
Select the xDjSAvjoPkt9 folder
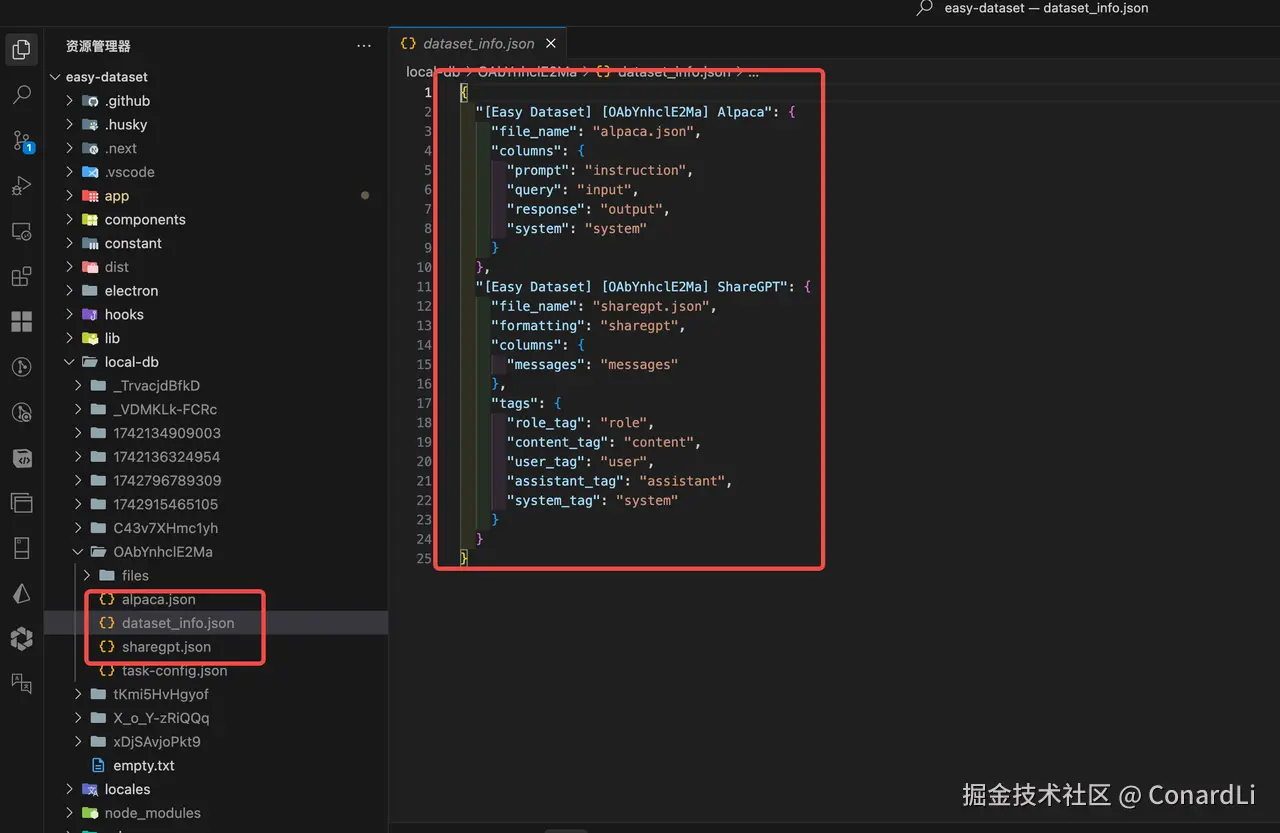pyautogui.click(x=157, y=742)
